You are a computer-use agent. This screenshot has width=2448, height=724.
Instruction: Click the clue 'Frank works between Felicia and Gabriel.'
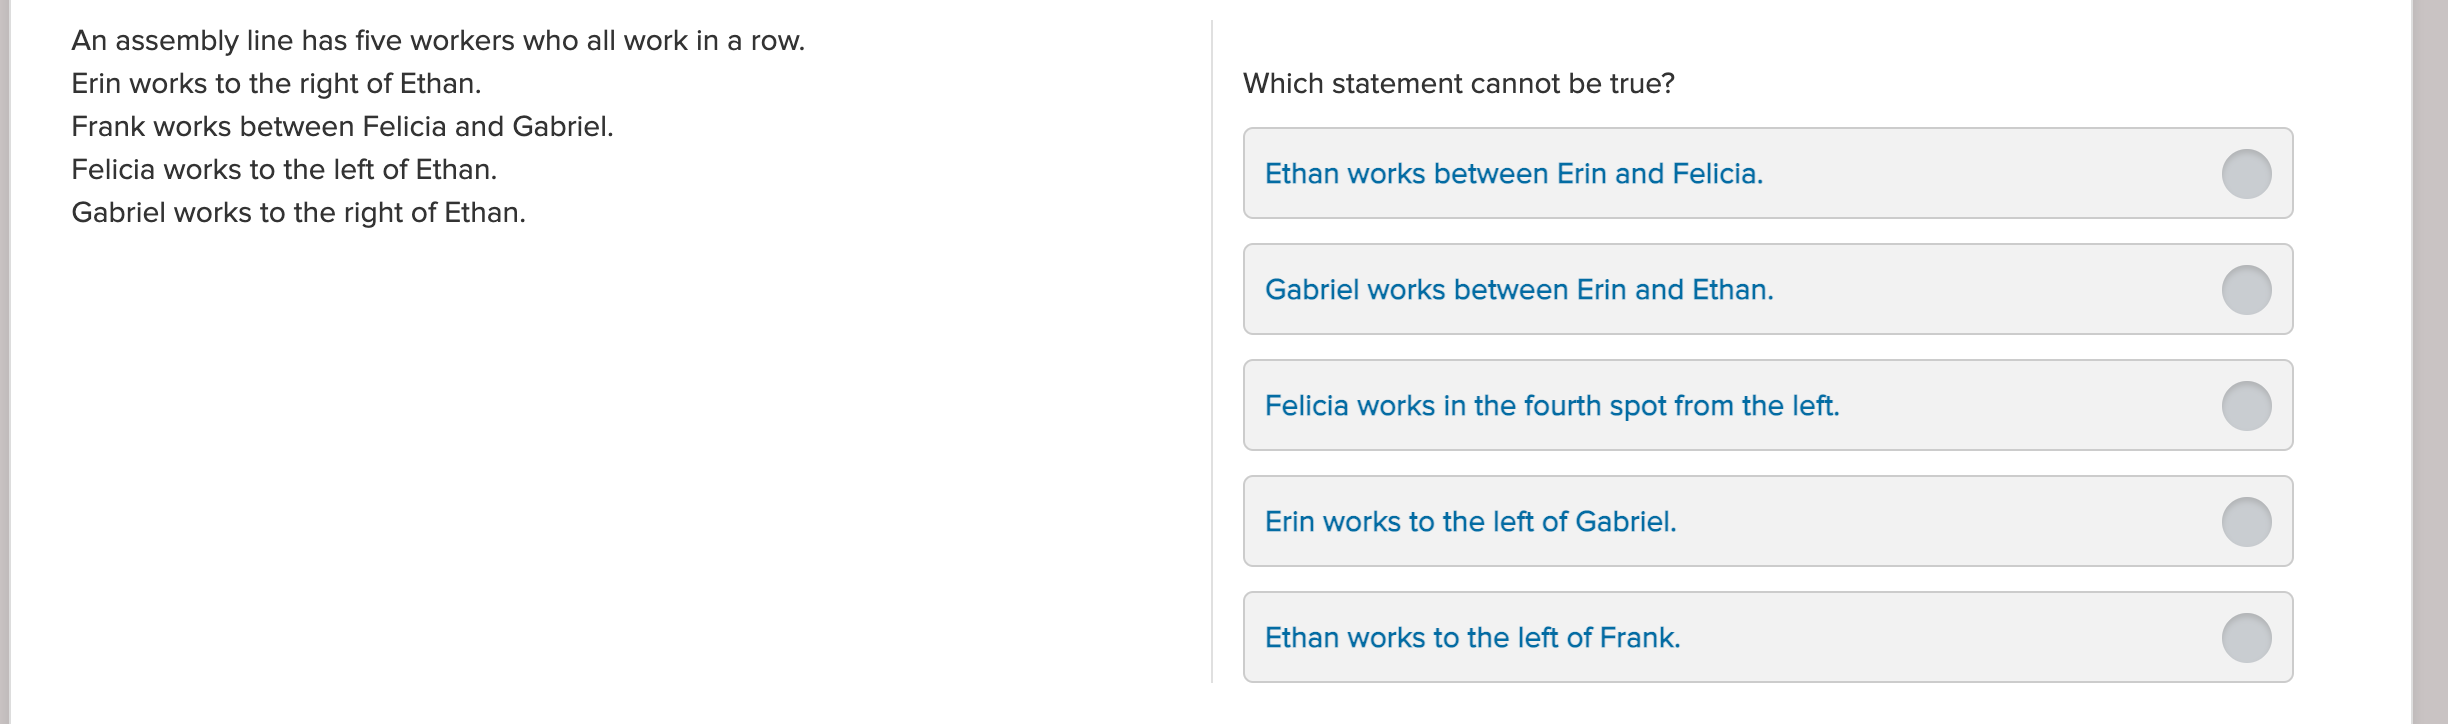342,127
